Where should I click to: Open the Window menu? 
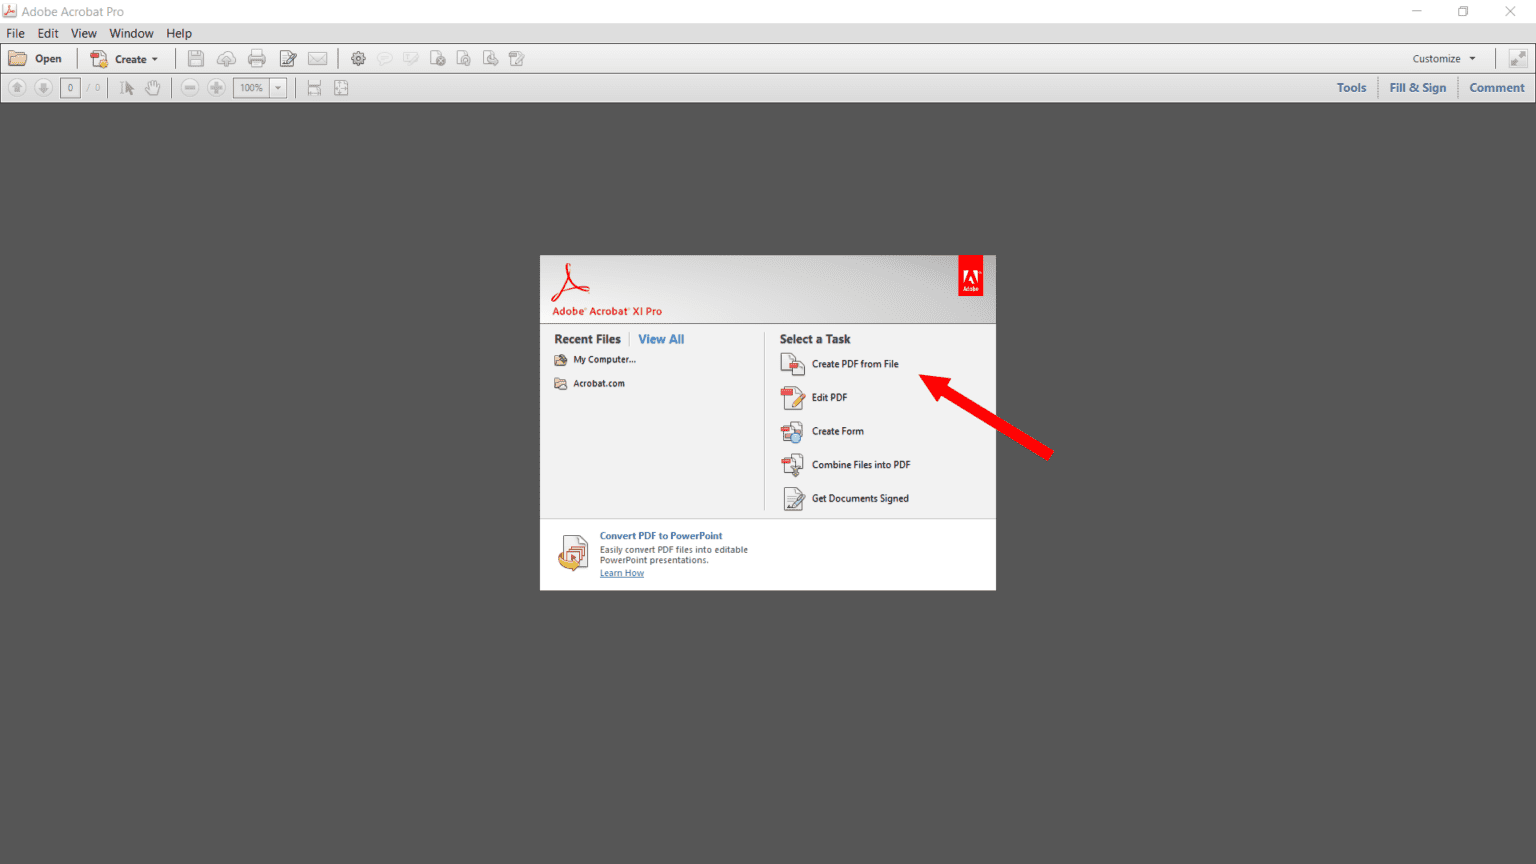tap(131, 33)
